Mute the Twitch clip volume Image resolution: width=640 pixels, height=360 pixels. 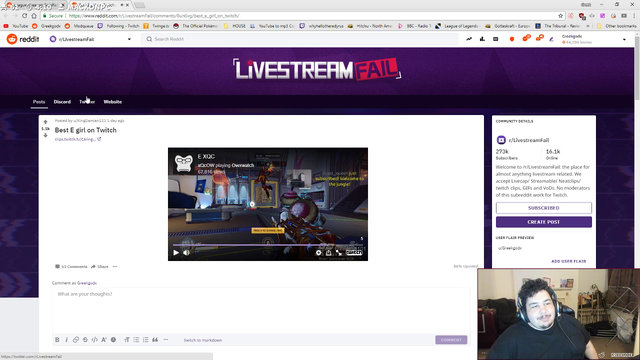(187, 253)
